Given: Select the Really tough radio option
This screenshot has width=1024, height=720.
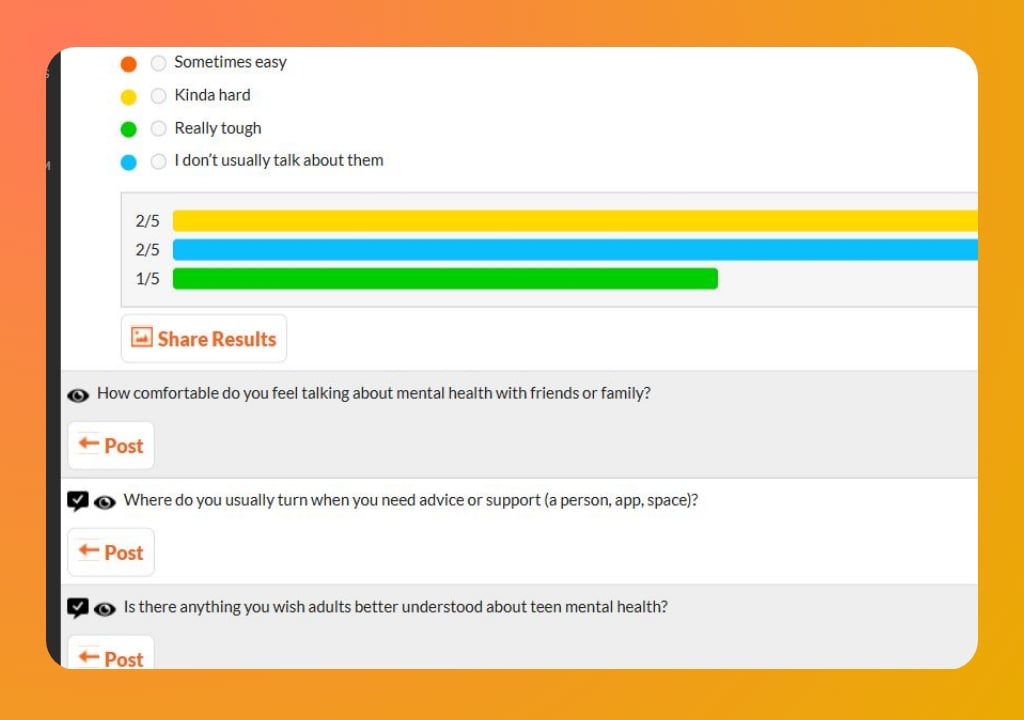Looking at the screenshot, I should [158, 128].
